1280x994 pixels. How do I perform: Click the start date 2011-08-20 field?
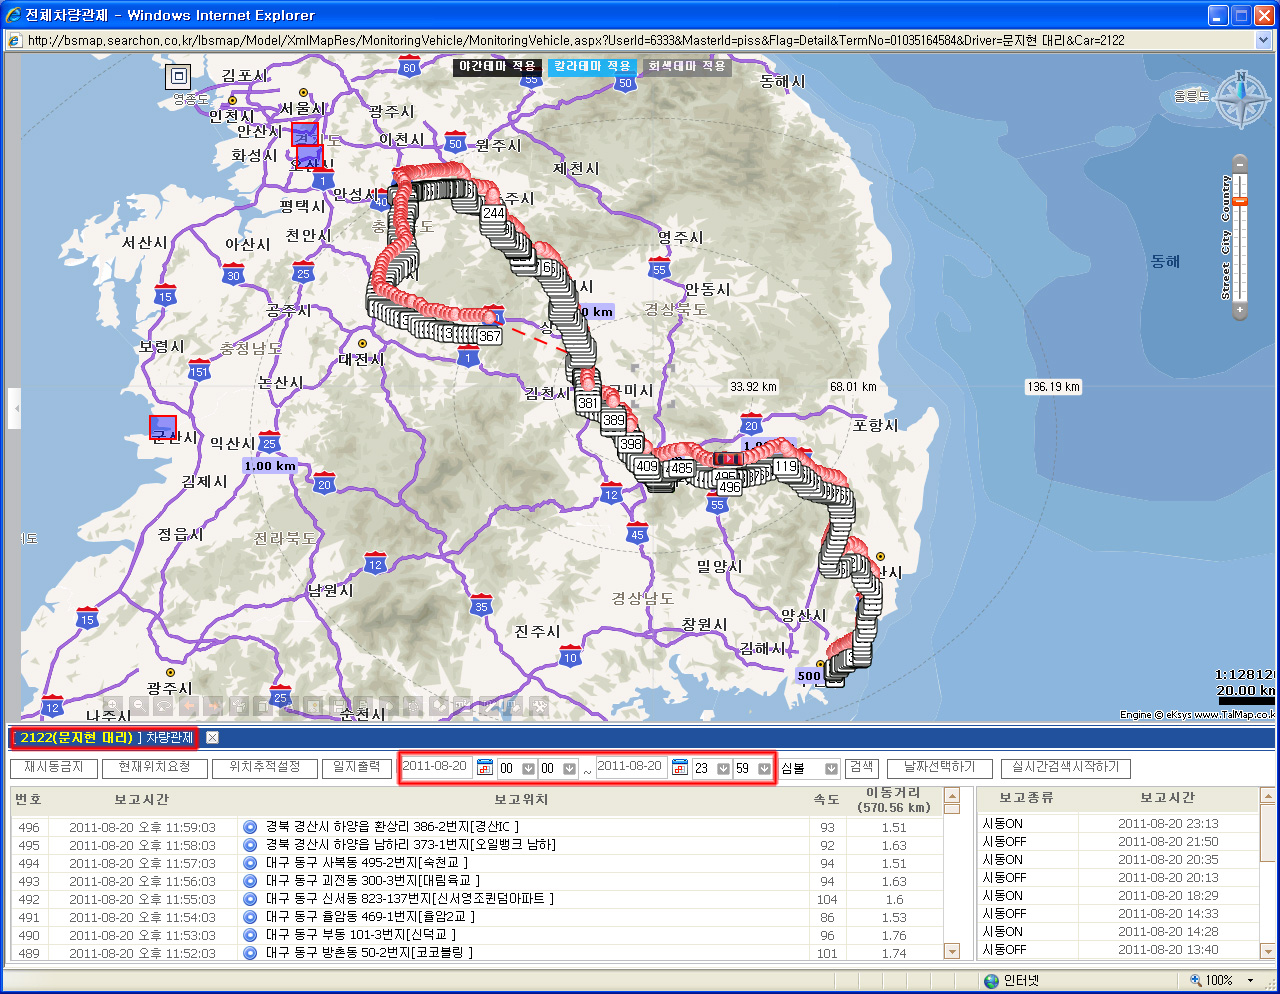(435, 767)
